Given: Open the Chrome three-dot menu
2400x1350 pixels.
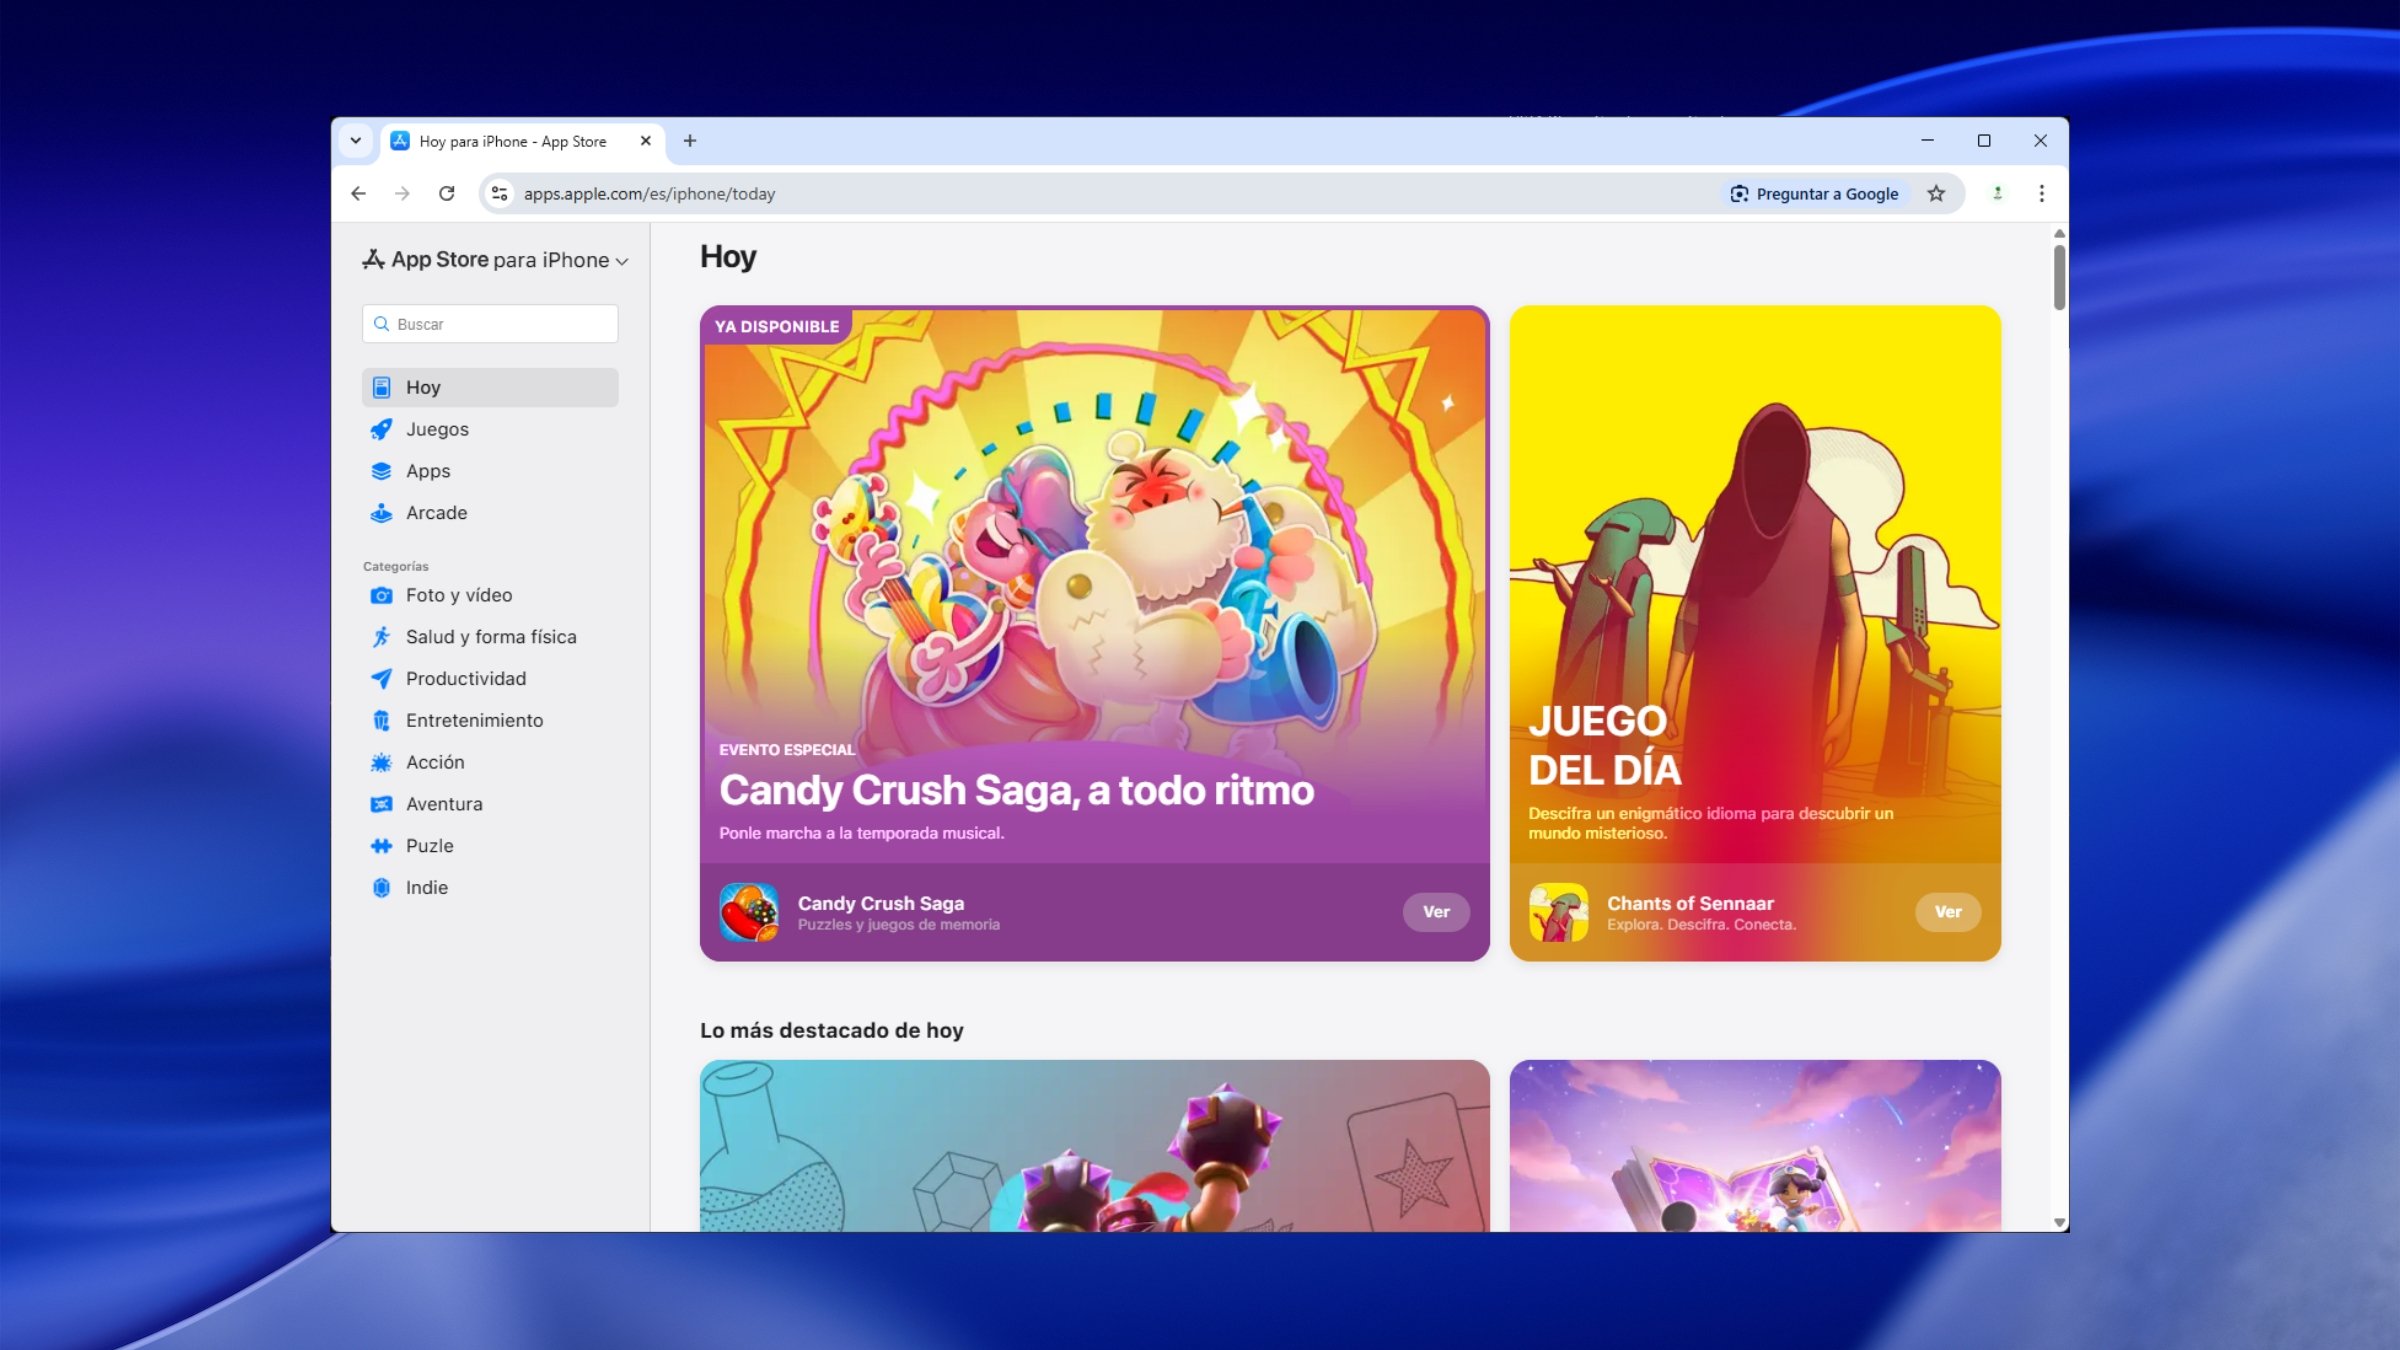Looking at the screenshot, I should point(2042,193).
